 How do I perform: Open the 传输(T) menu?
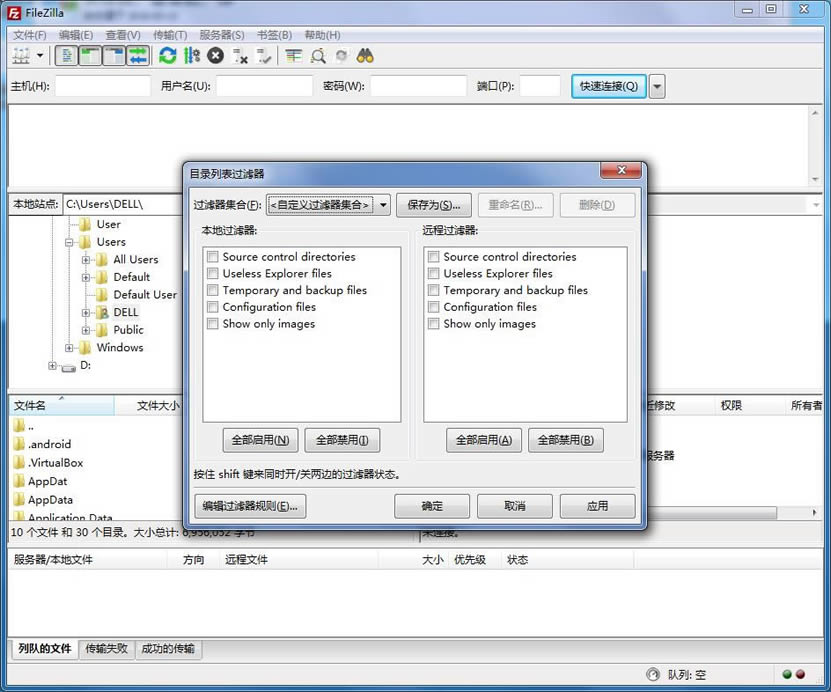(172, 35)
